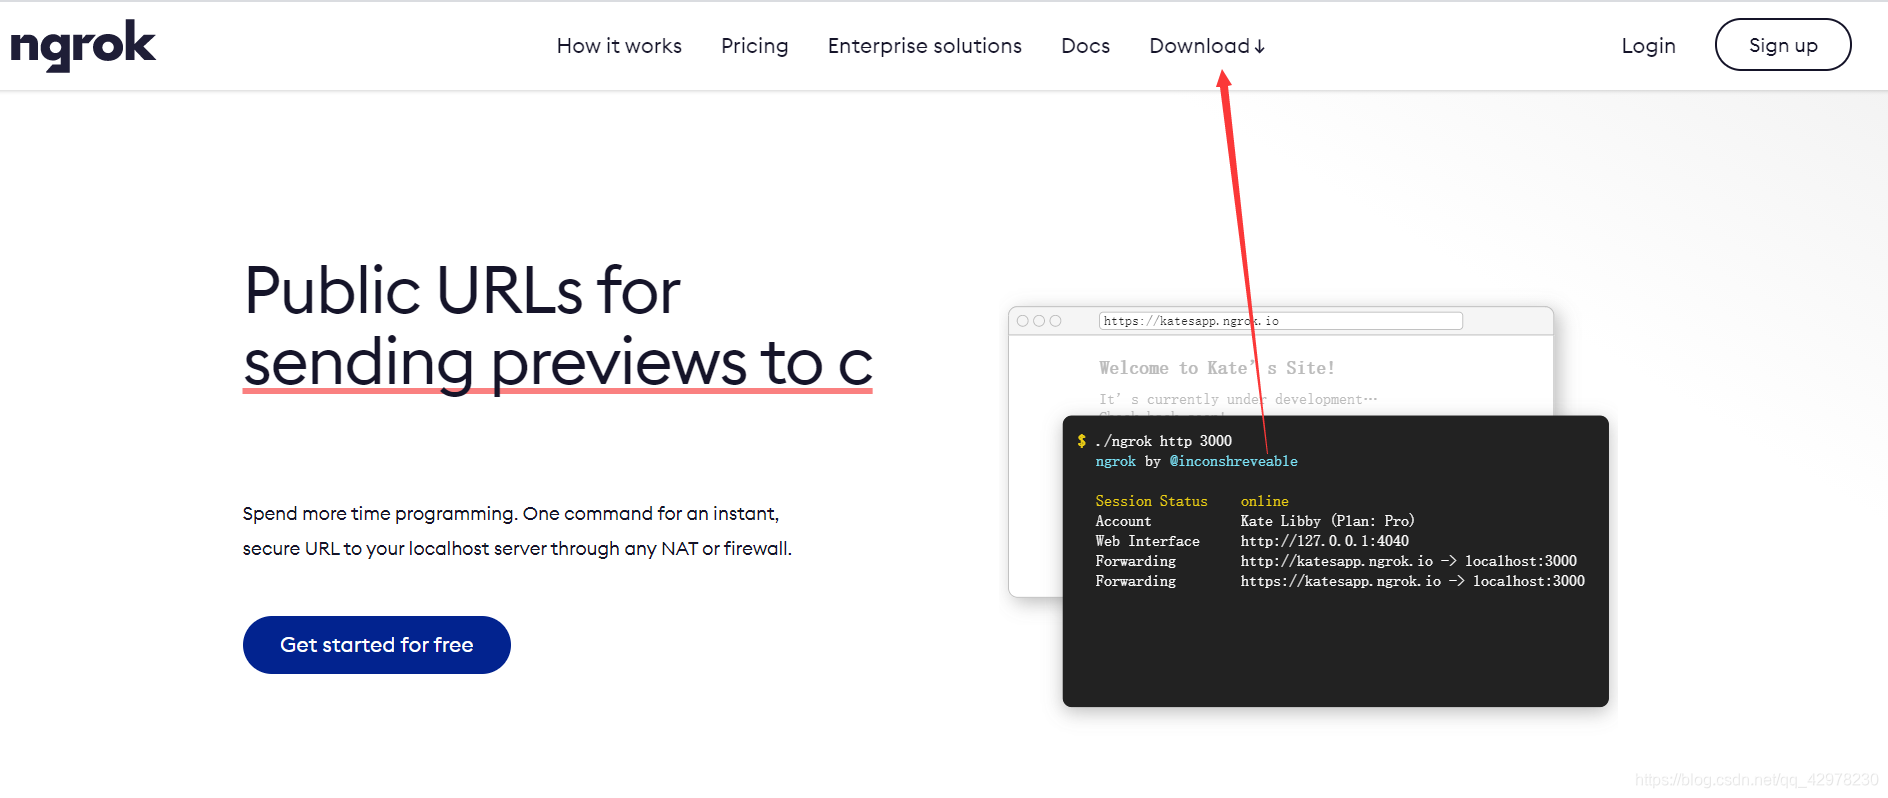Click the 'sending previews to c' animated text
This screenshot has height=798, width=1888.
point(558,363)
